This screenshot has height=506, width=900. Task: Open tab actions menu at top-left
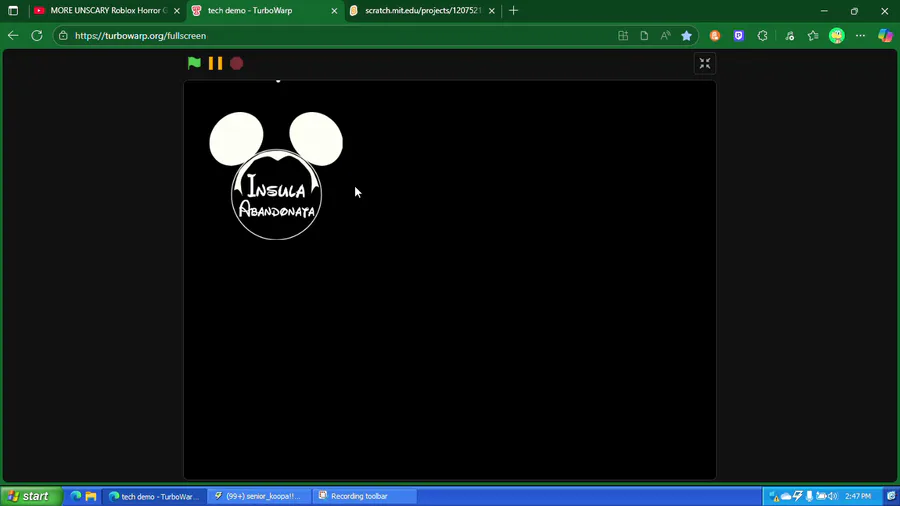coord(13,10)
